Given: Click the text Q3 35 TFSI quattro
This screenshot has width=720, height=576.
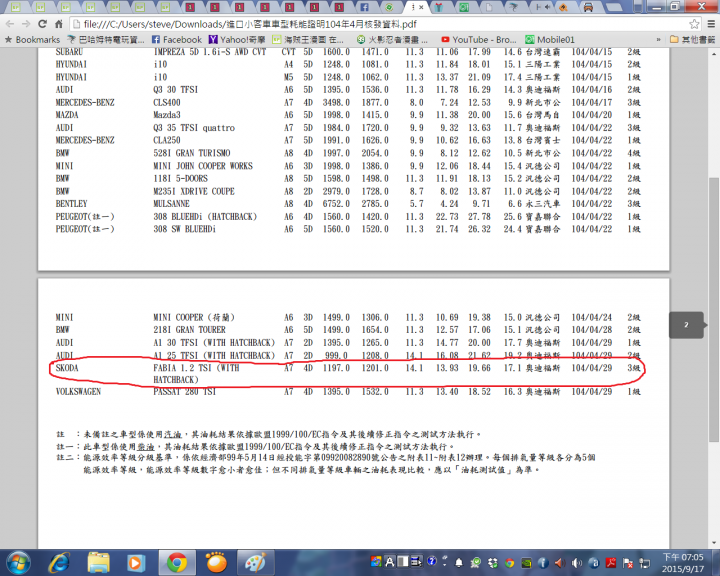Looking at the screenshot, I should click(x=194, y=128).
